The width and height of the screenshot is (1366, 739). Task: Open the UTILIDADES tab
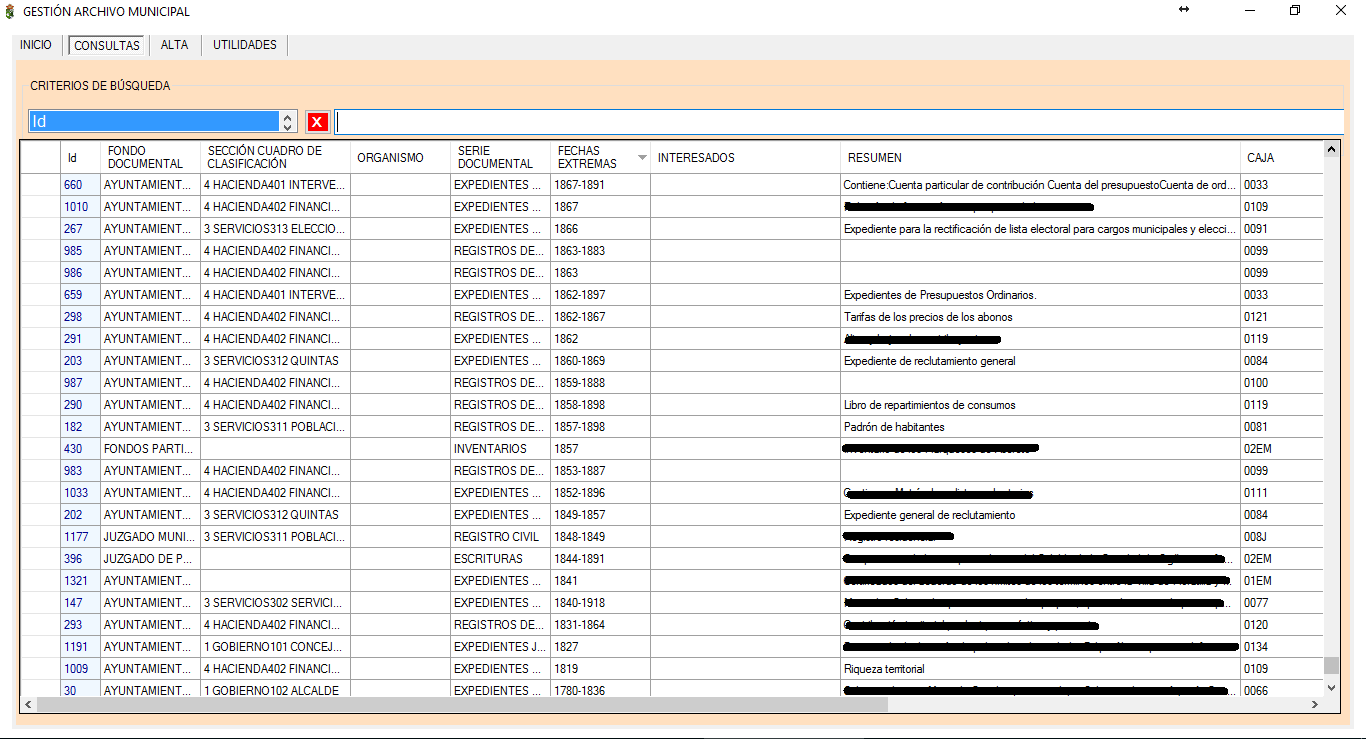coord(243,45)
